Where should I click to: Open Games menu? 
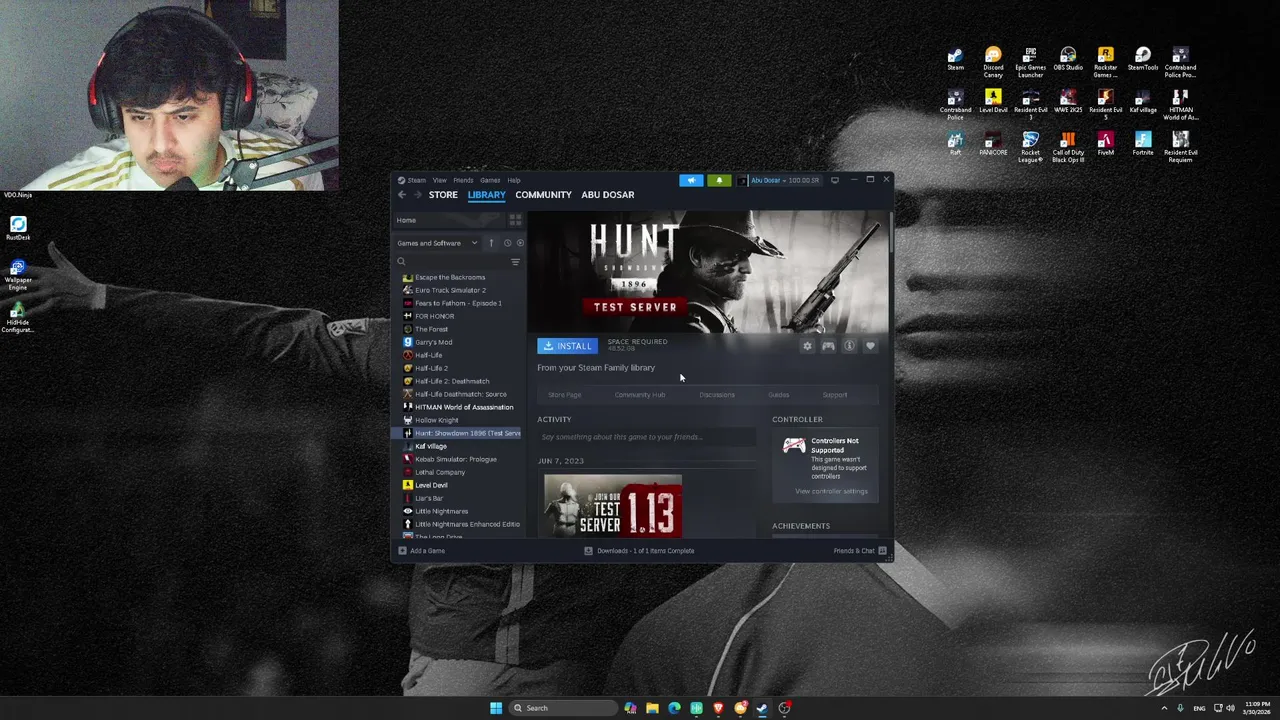click(x=490, y=180)
